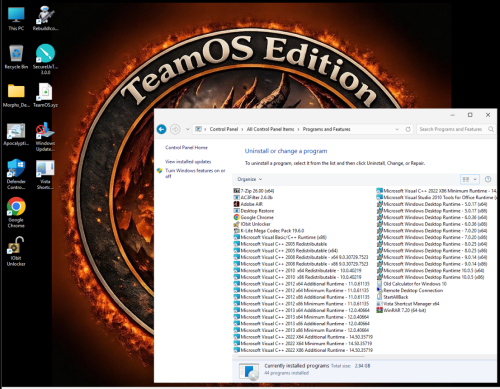
Task: Click the refresh button beside address bar
Action: (x=408, y=129)
